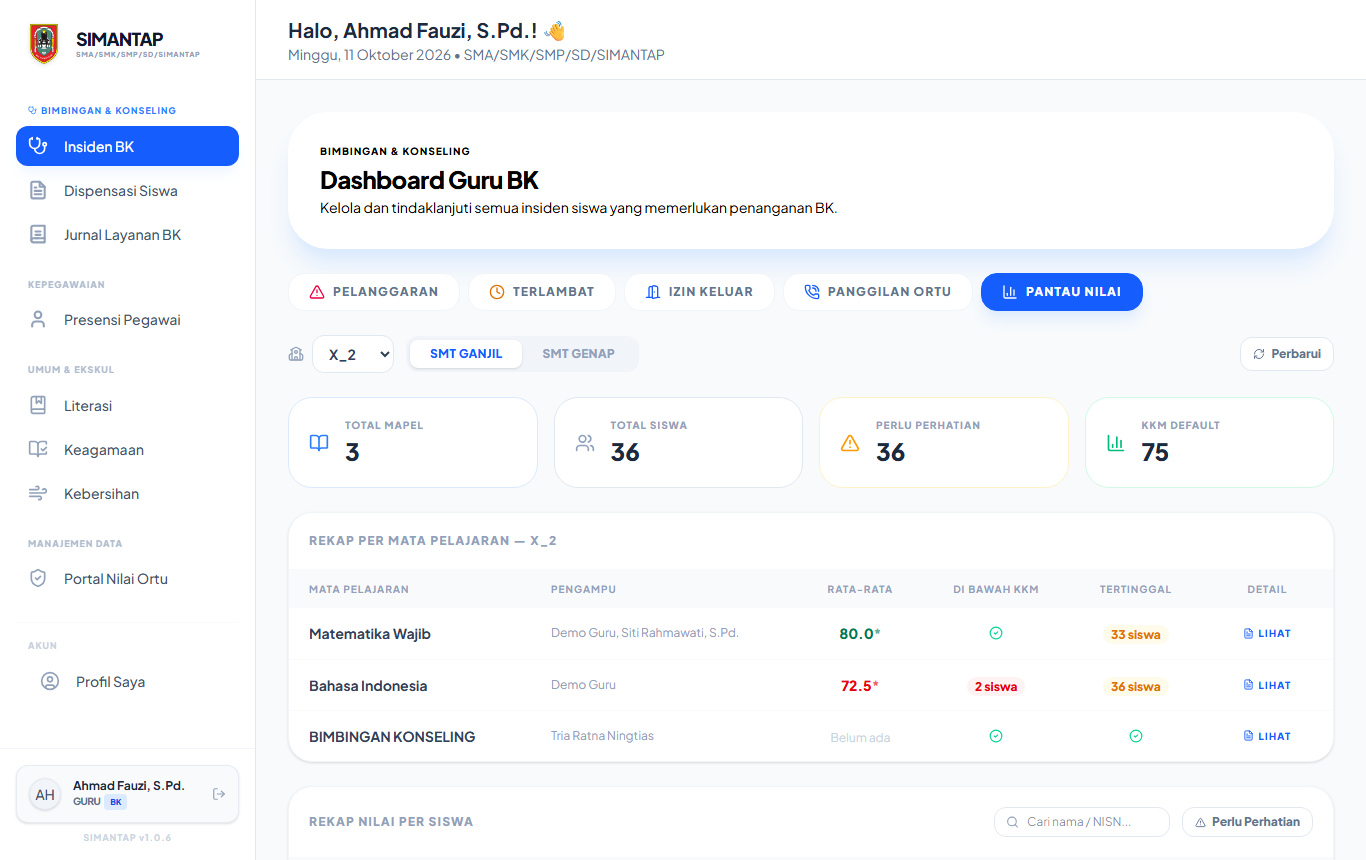Go to Jurnal Layanan BK

click(x=127, y=235)
